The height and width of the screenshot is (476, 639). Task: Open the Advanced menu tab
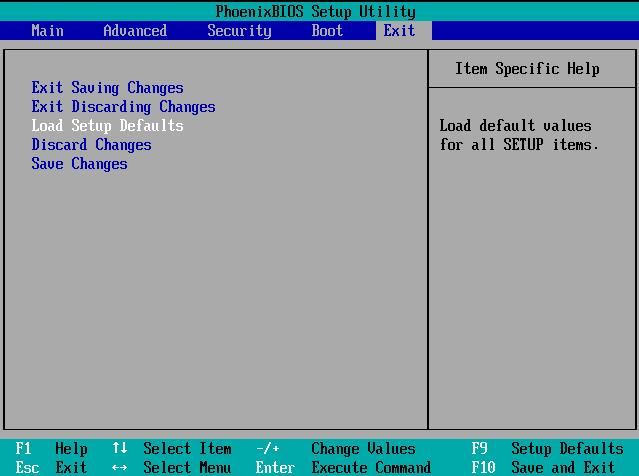(x=135, y=31)
